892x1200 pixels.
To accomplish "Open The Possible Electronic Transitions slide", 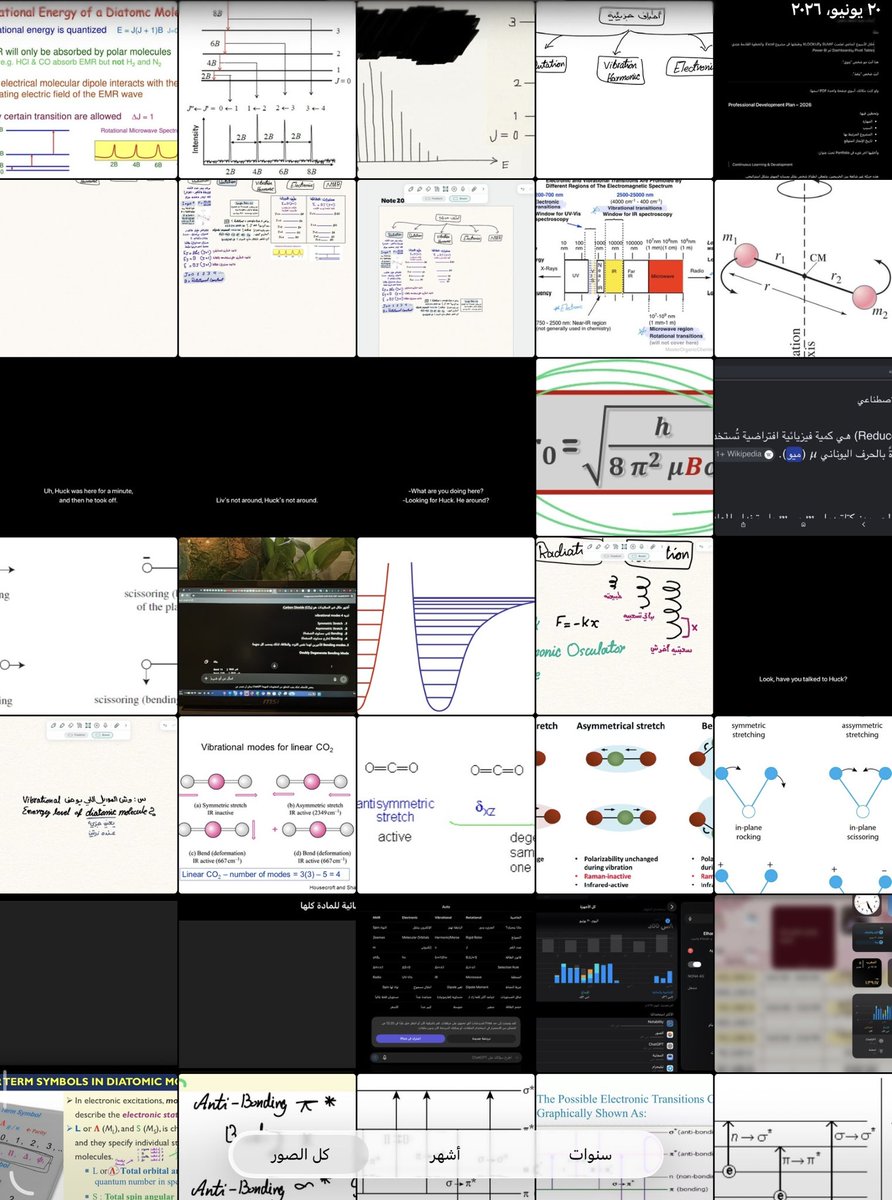I will tap(624, 1137).
